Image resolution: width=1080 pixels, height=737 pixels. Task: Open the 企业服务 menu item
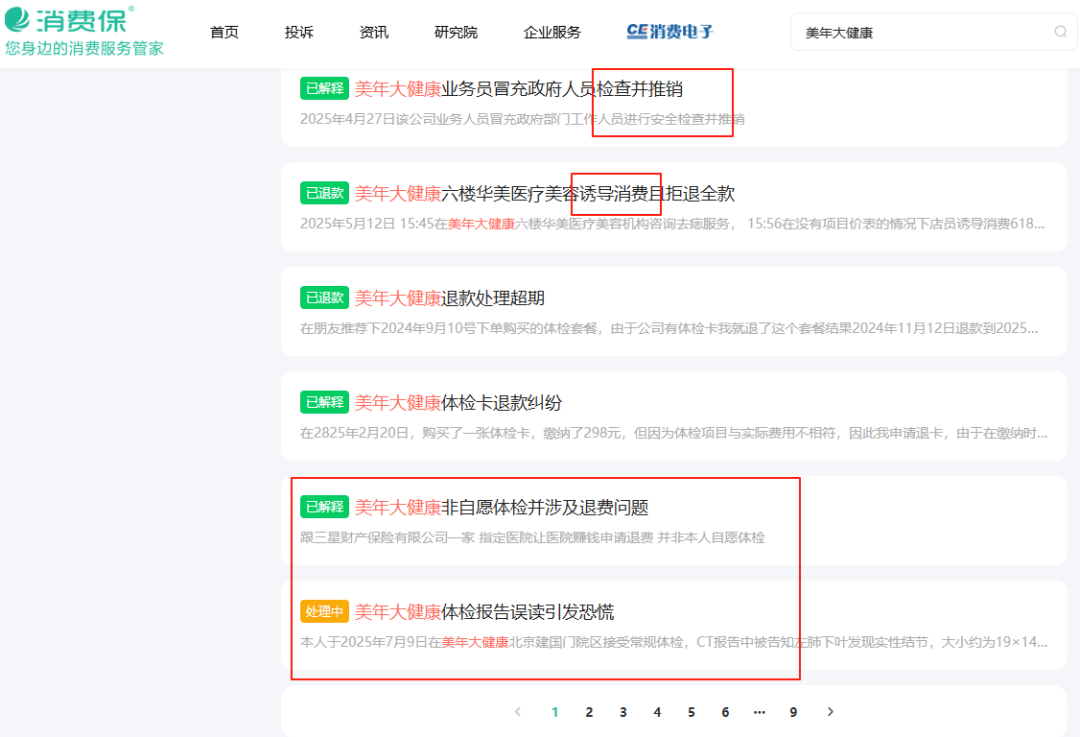tap(552, 32)
